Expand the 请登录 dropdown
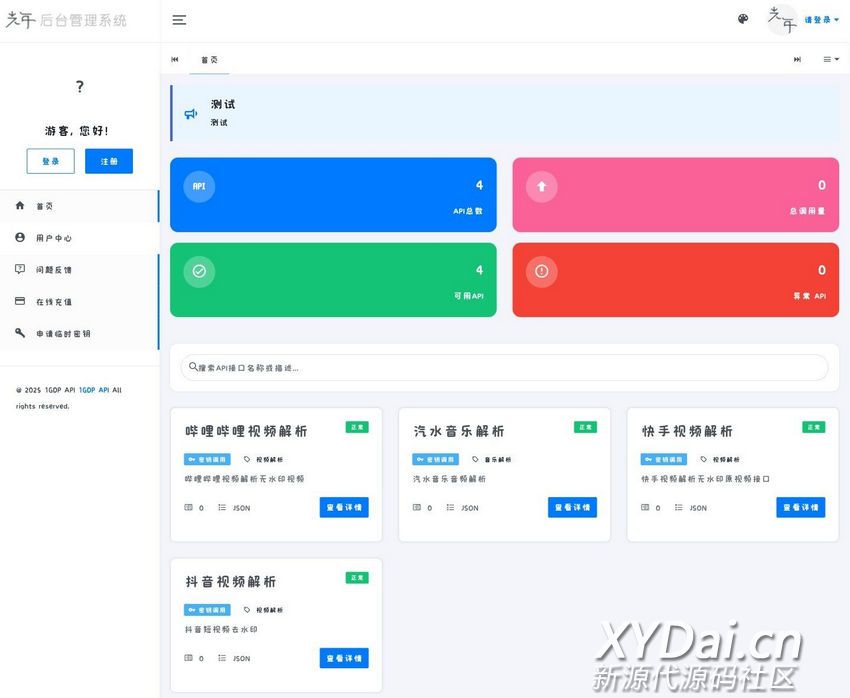 pyautogui.click(x=821, y=20)
